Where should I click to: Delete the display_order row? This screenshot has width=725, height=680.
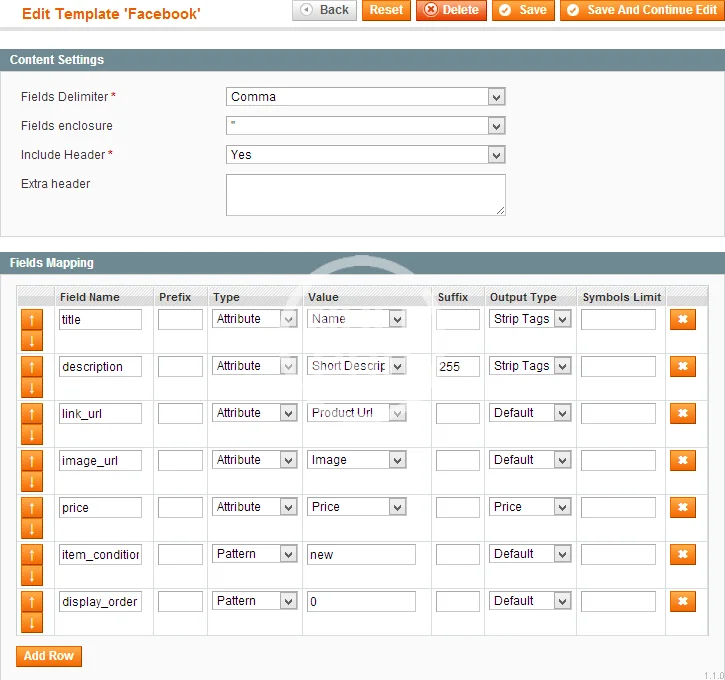682,601
